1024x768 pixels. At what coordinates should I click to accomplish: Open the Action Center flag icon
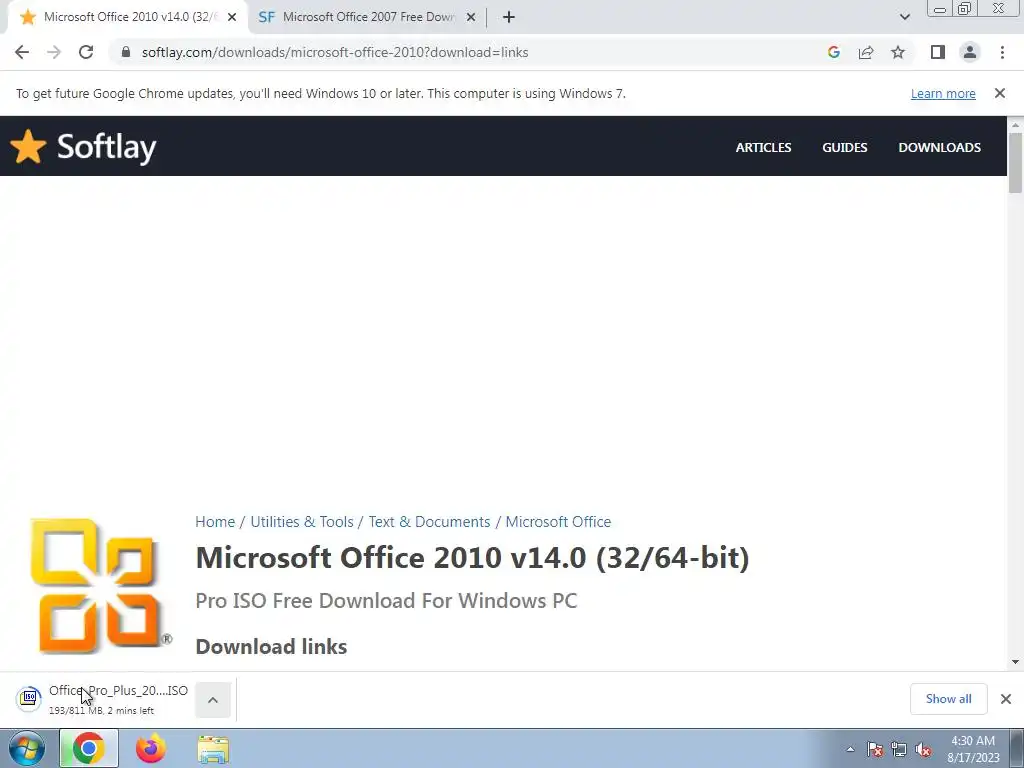[x=875, y=749]
